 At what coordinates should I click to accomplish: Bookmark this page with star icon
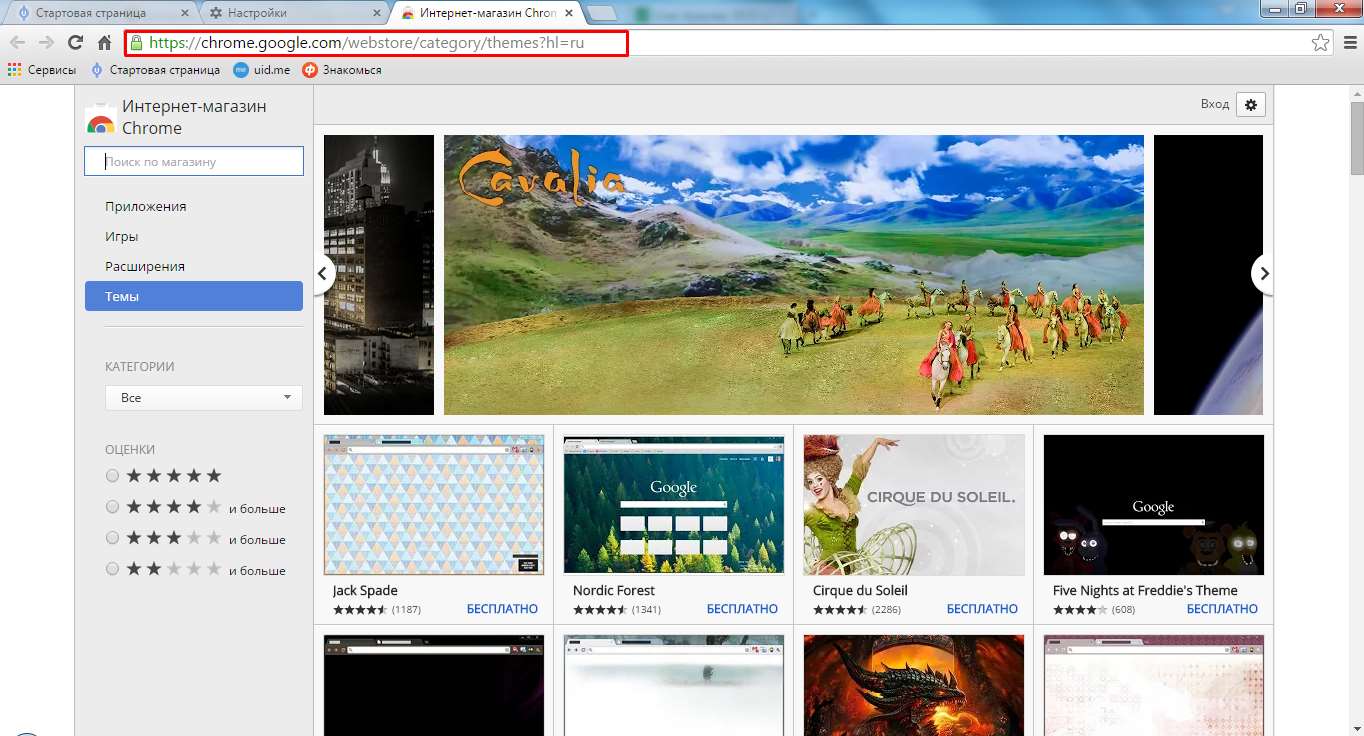point(1320,42)
